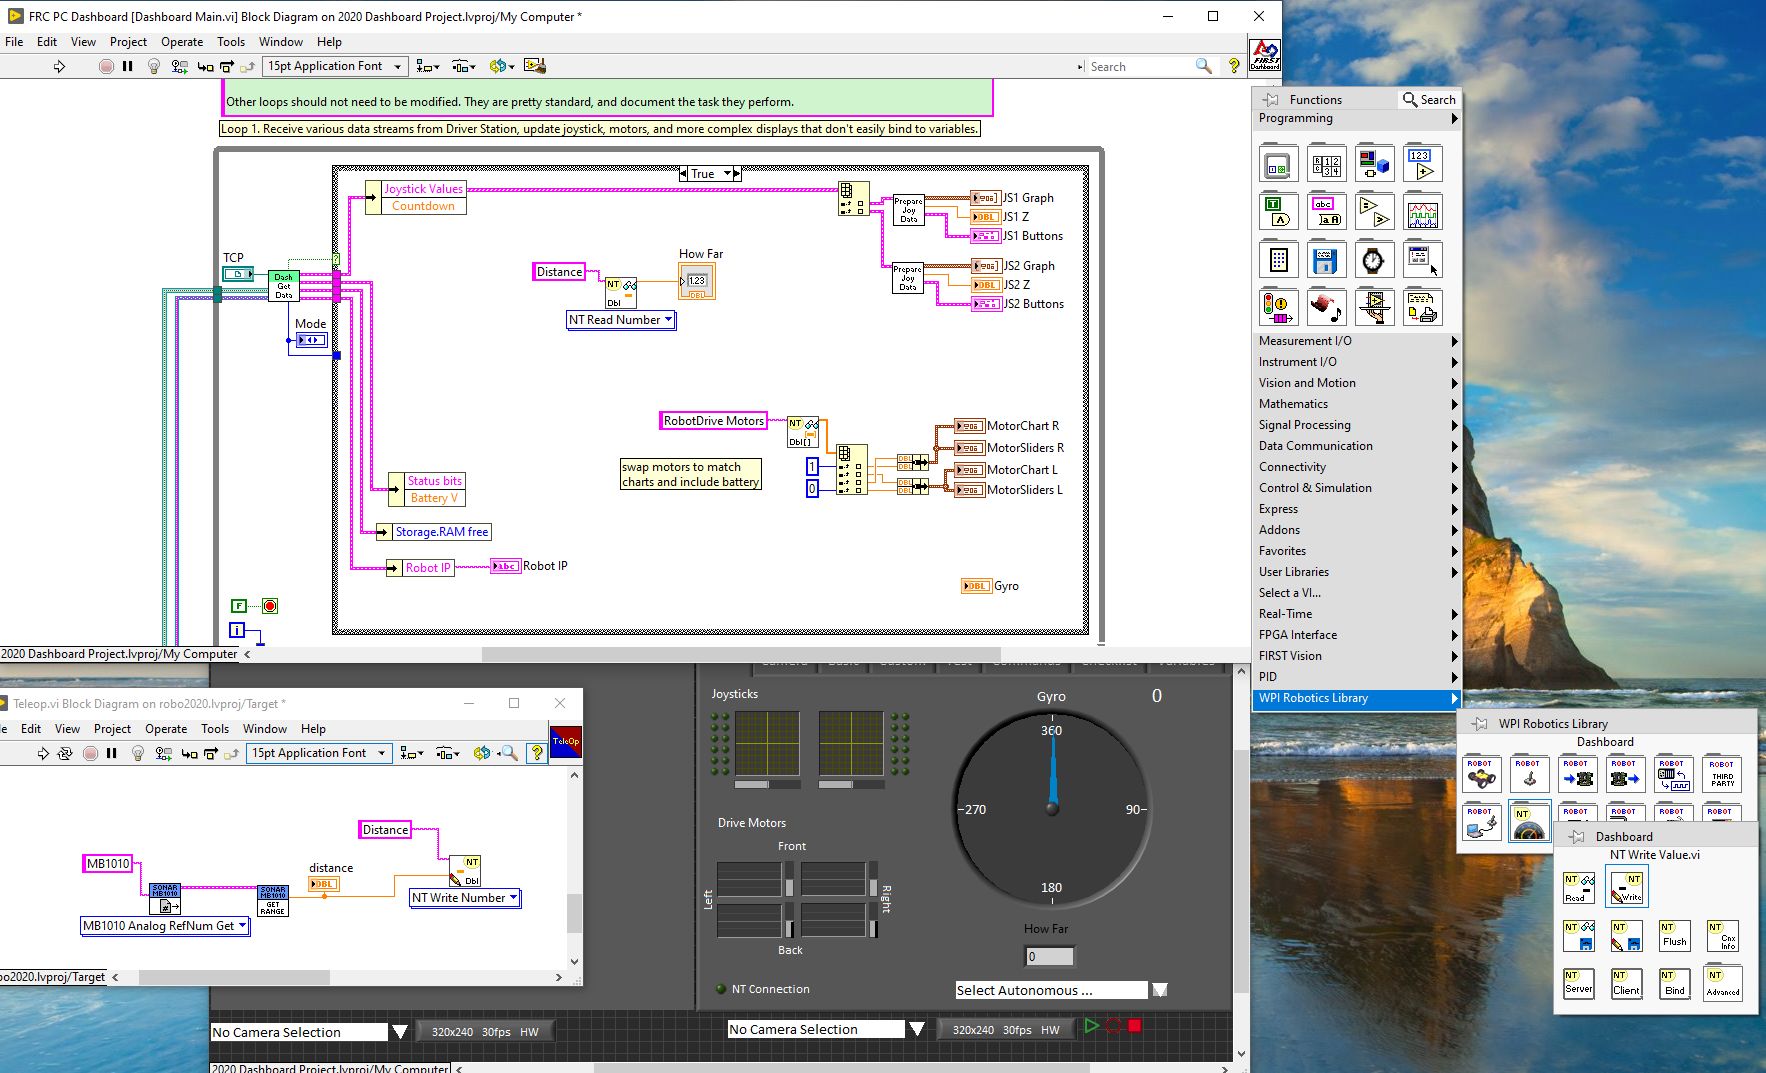Open font selector in Teleop.vi toolbar

tap(319, 753)
